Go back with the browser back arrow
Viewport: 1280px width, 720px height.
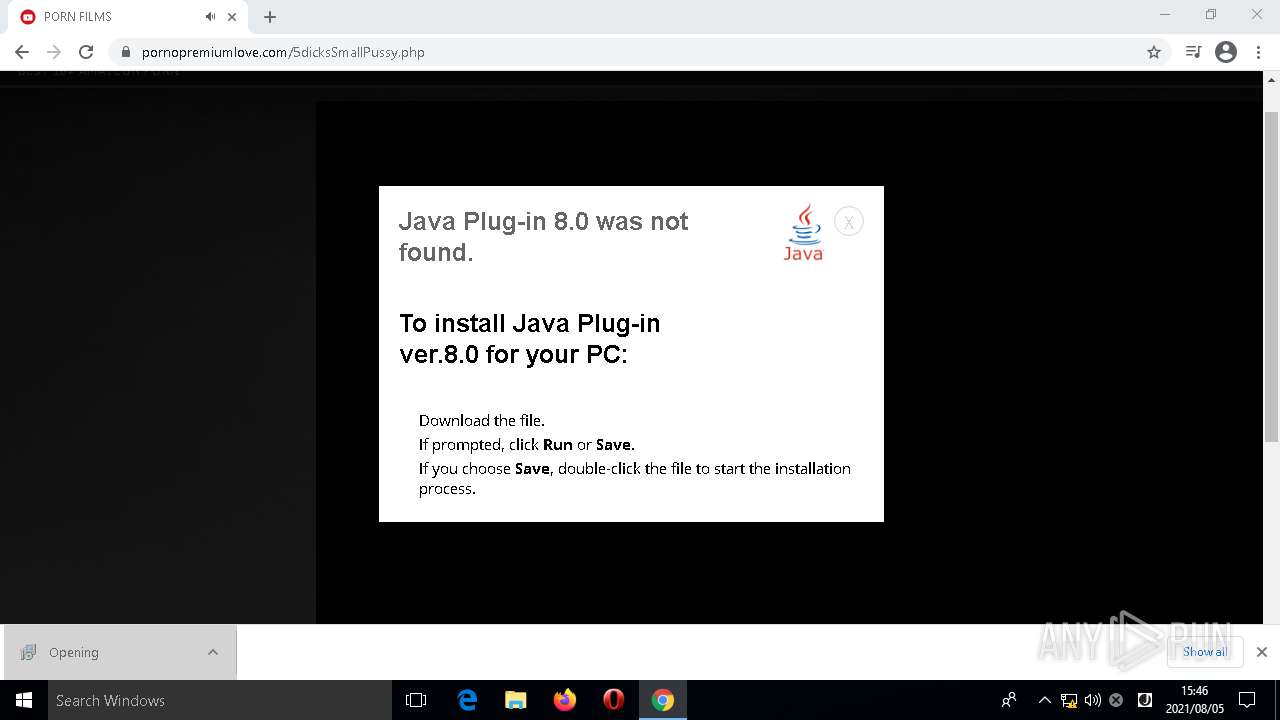(22, 52)
